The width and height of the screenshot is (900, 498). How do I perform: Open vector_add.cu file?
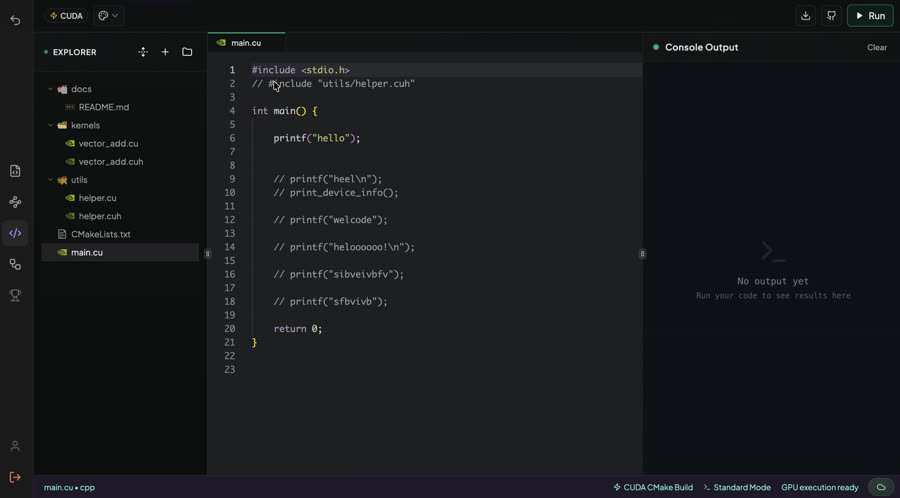coord(108,143)
